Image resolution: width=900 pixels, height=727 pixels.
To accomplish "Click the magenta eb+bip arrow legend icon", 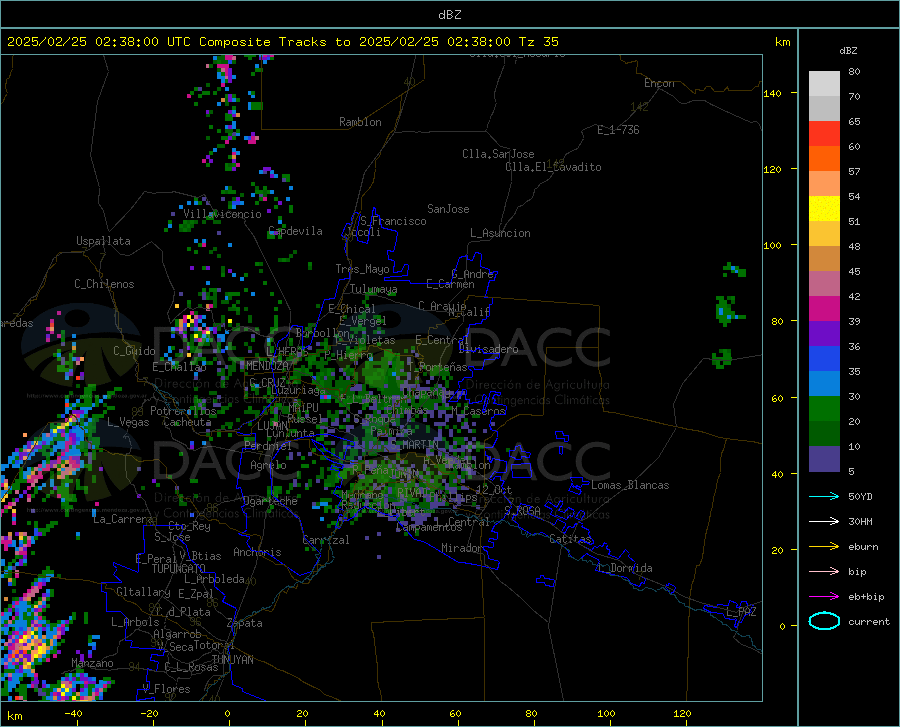I will coord(824,597).
